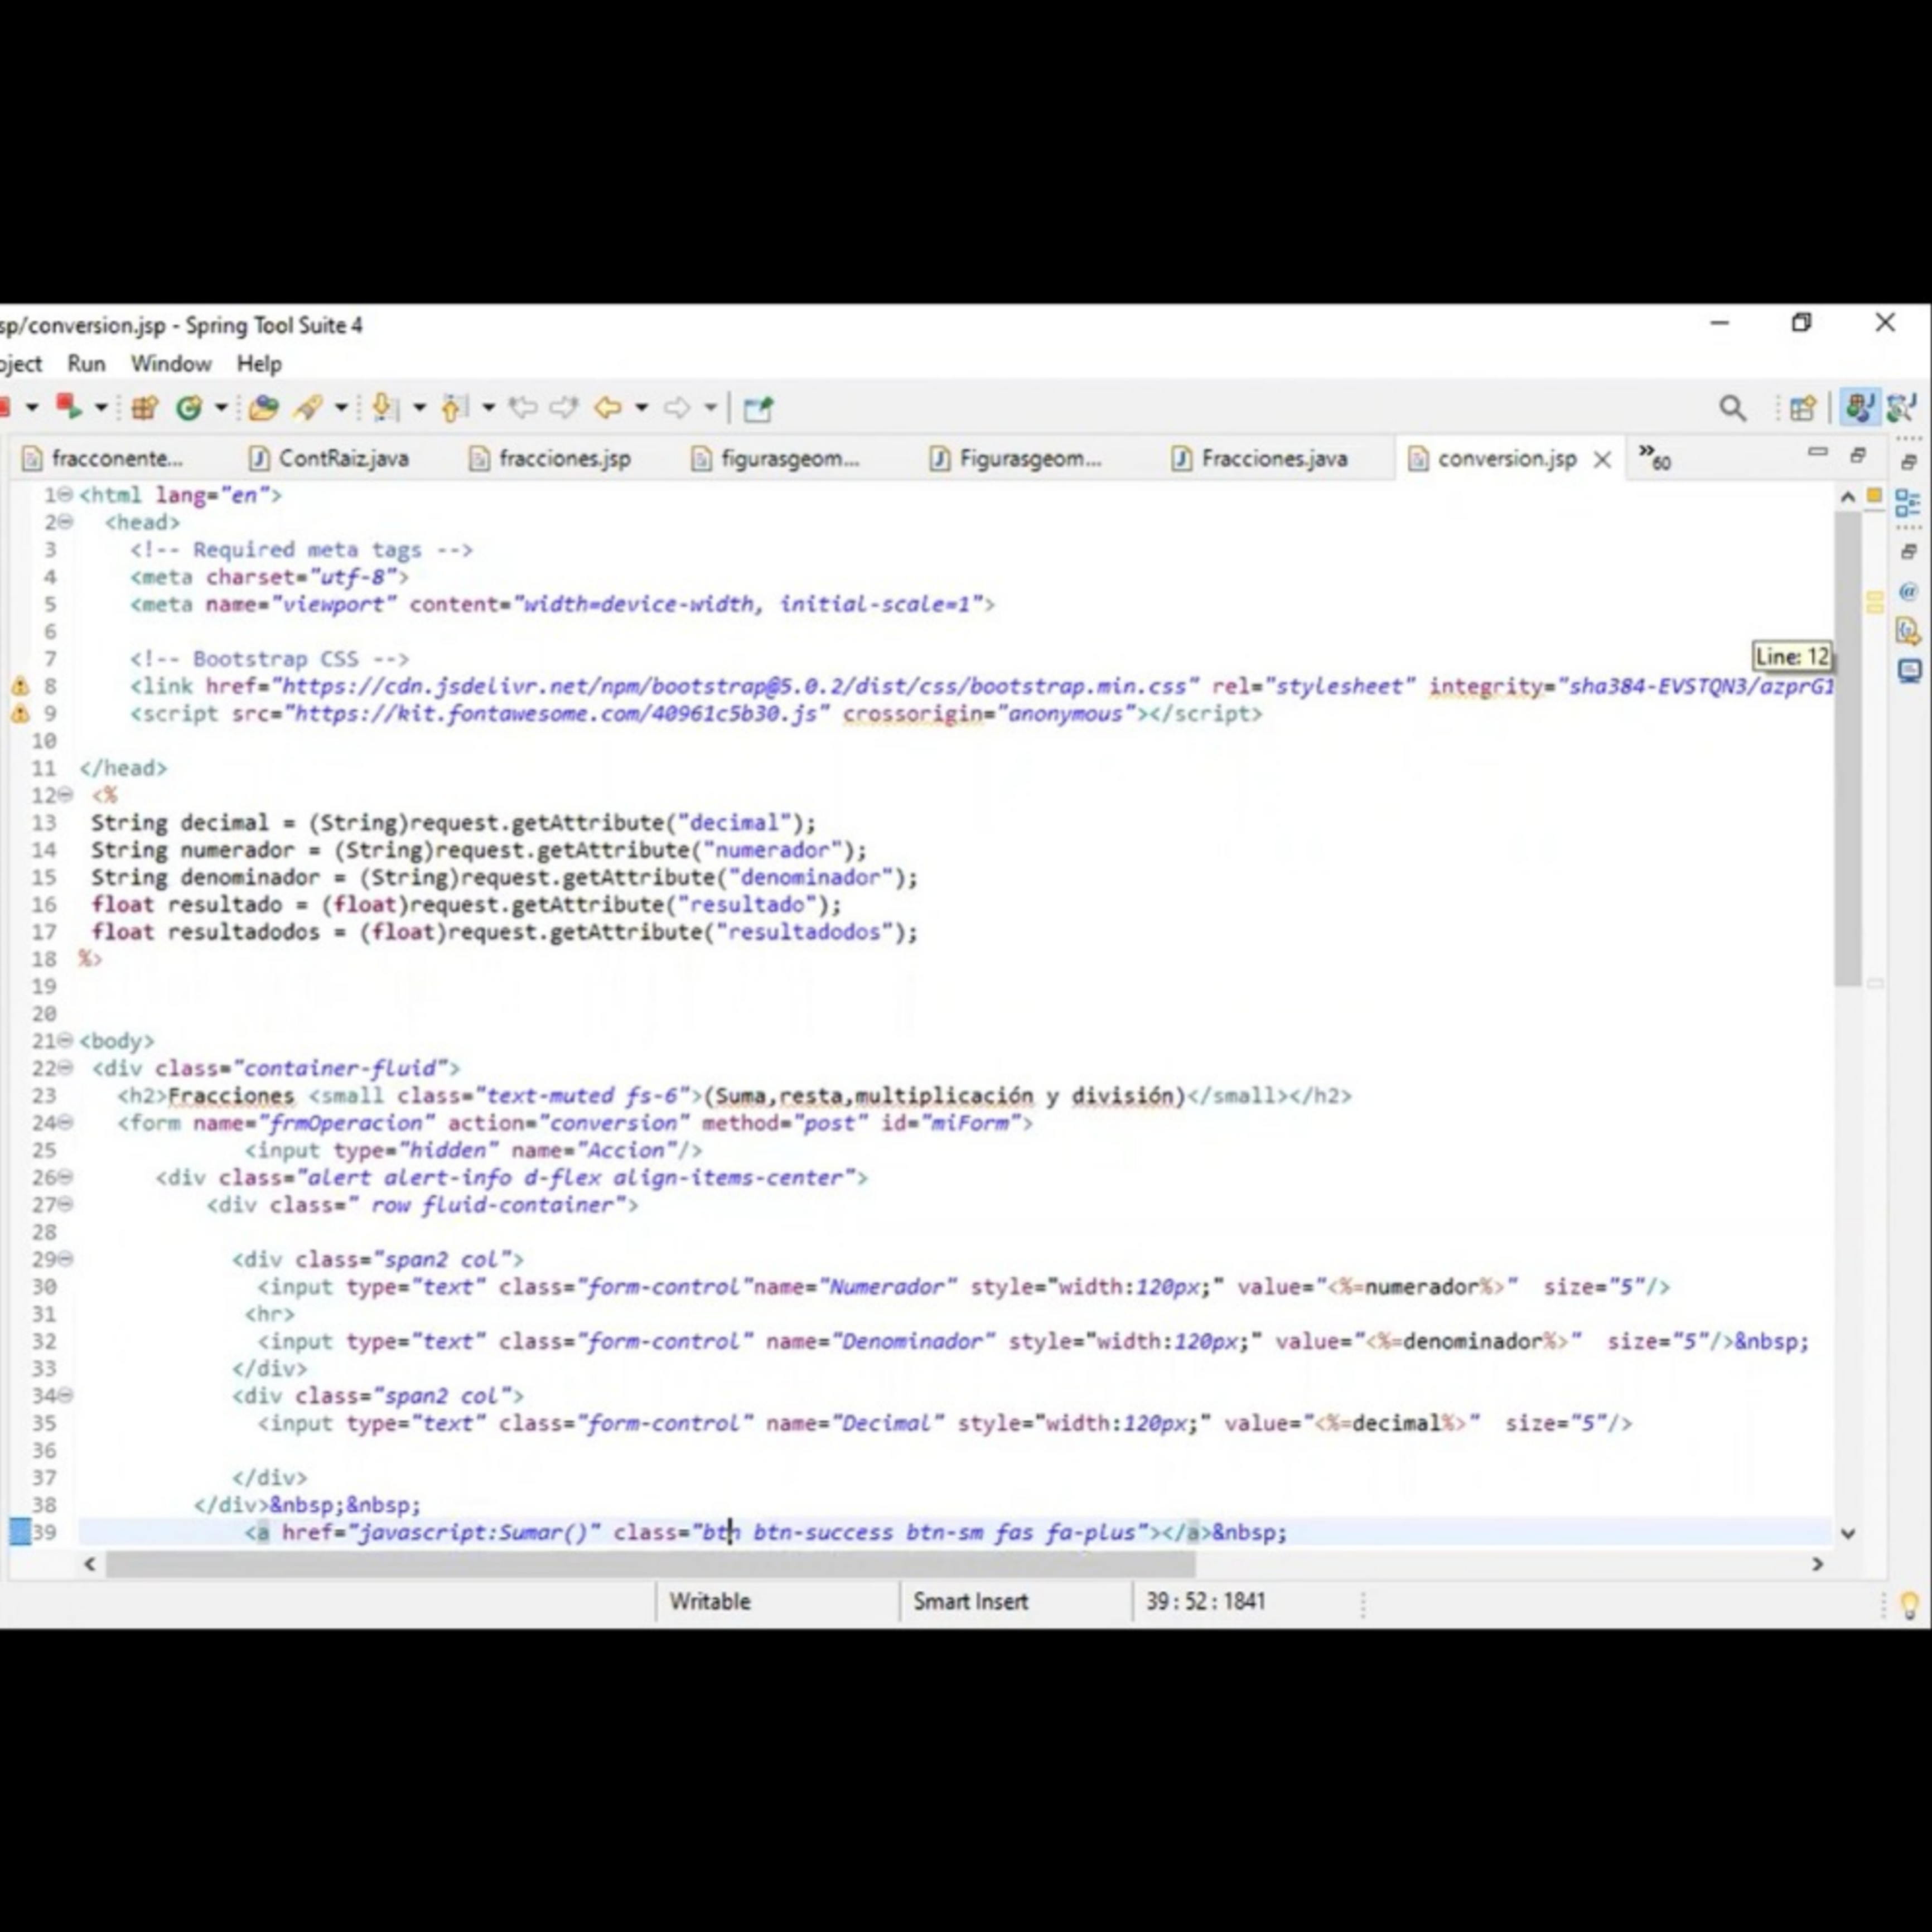Open the New Java Class dropdown arrow
Screen dimensions: 1932x1932
click(x=221, y=408)
